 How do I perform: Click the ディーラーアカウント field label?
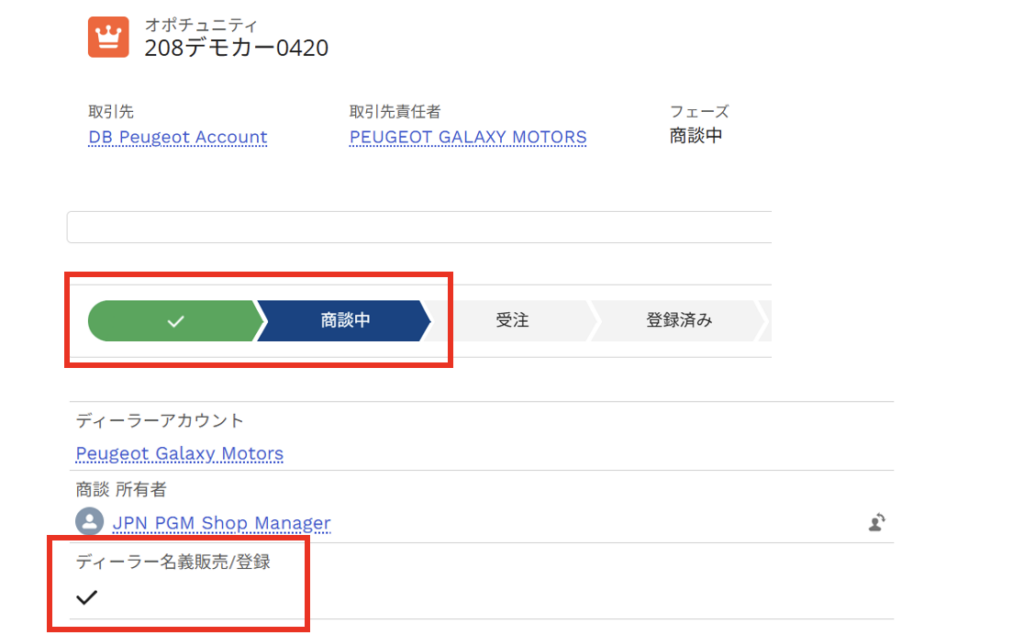[159, 421]
